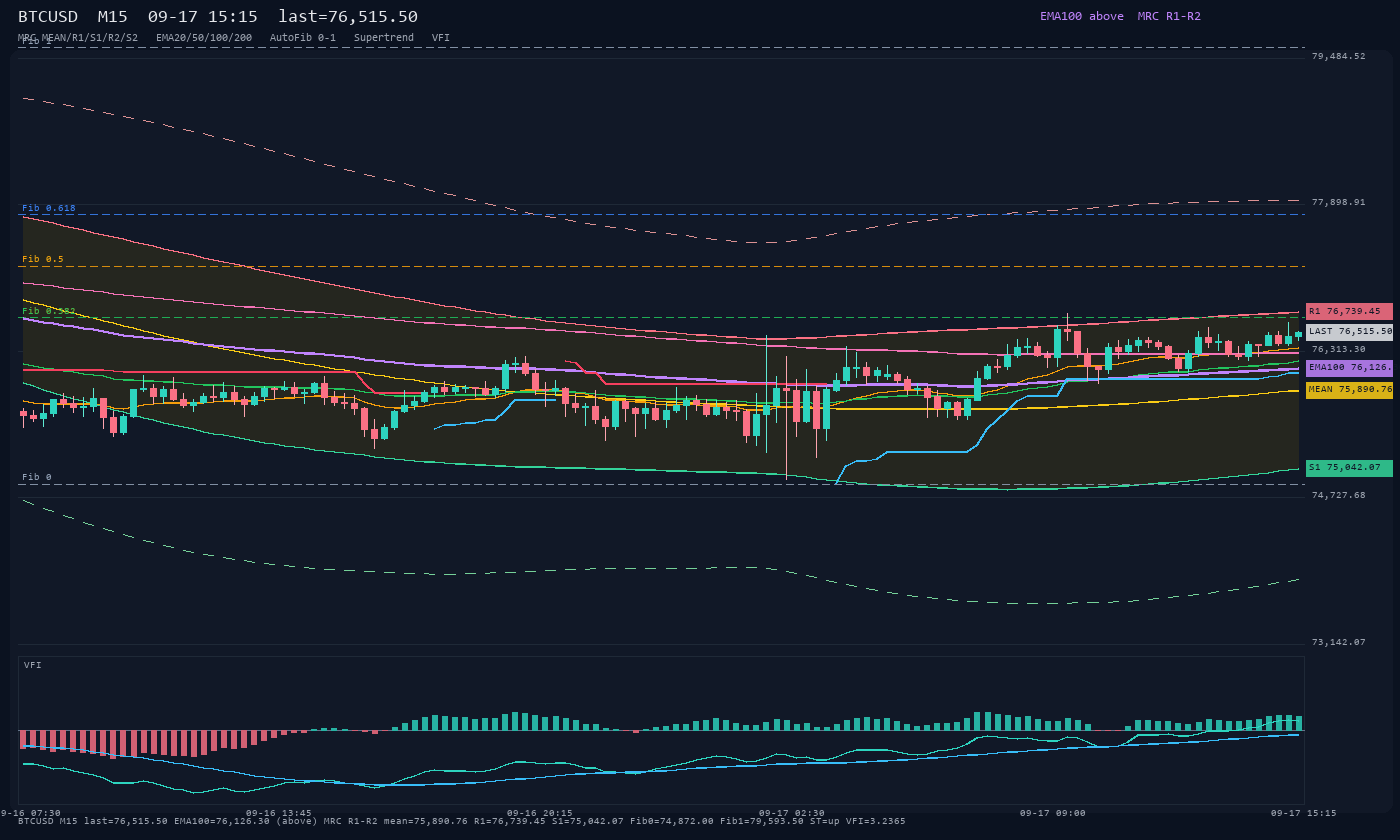This screenshot has height=840, width=1400.
Task: Click the 09-16 20:15 time axis label
Action: click(540, 813)
